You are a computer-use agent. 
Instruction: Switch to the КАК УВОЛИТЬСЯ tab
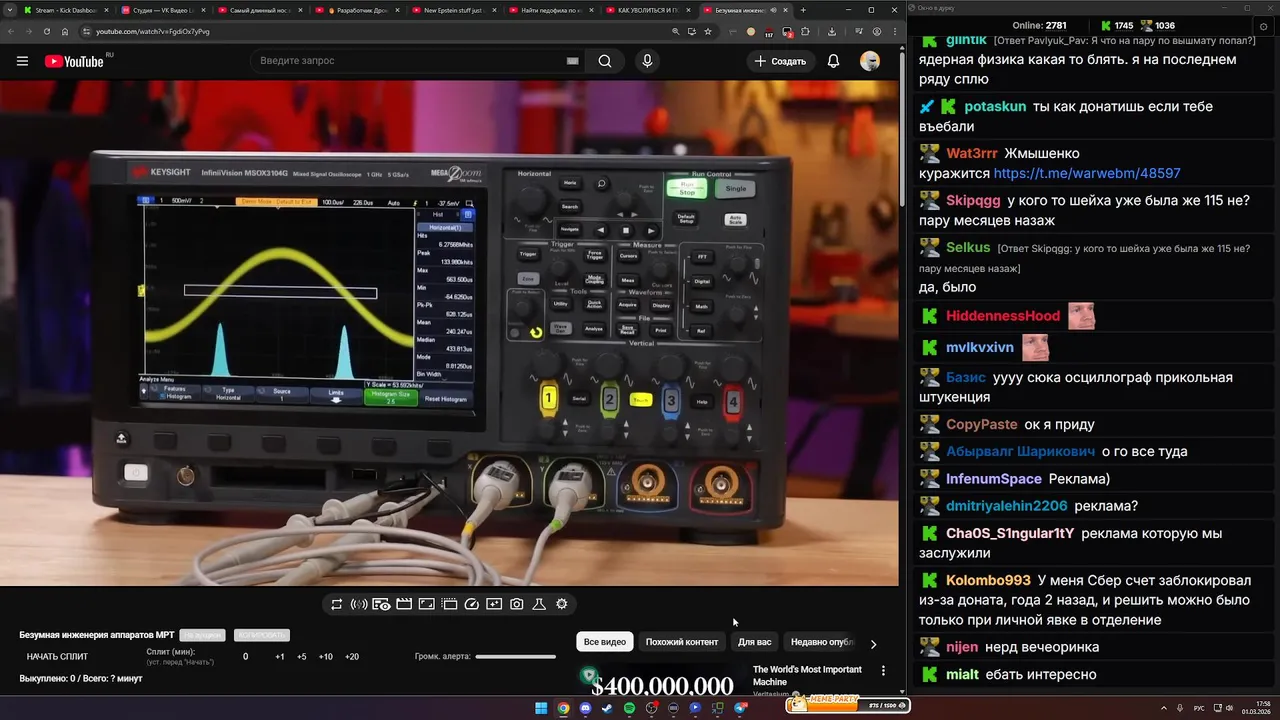(x=649, y=10)
